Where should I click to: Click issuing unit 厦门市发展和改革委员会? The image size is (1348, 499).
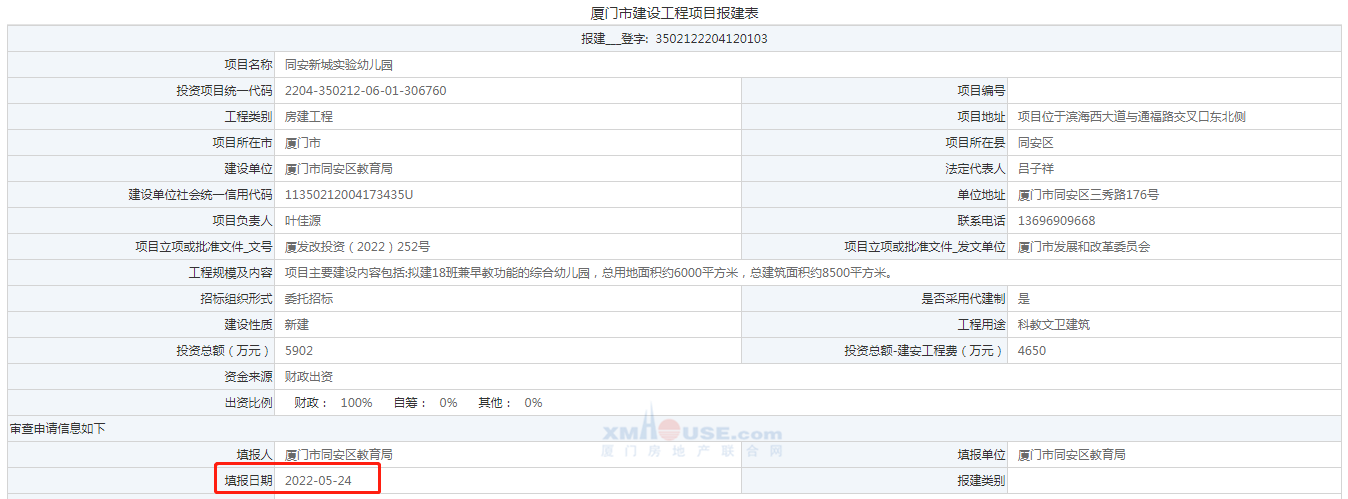1083,247
